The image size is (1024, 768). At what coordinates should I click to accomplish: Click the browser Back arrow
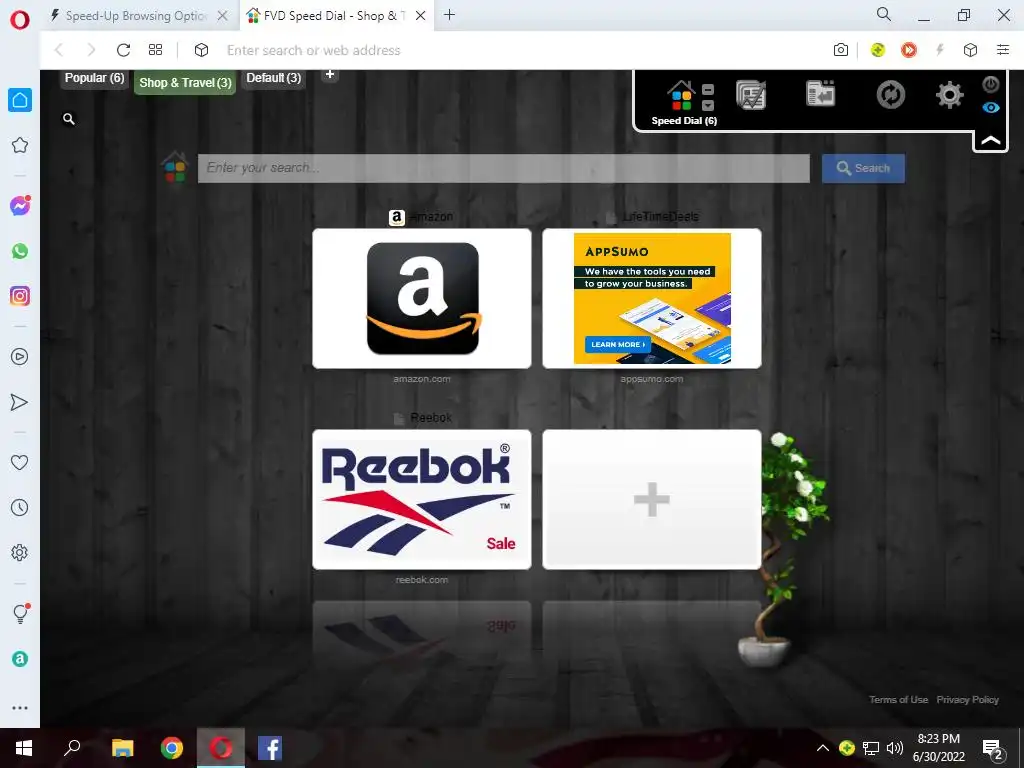(x=59, y=50)
